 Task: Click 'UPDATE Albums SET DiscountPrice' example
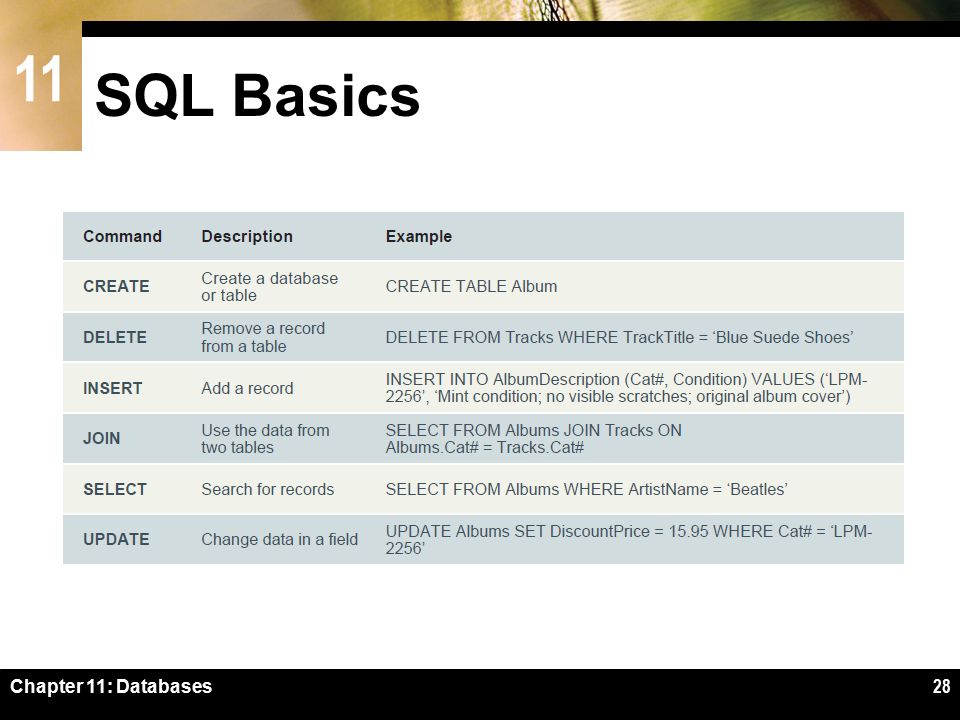(629, 539)
